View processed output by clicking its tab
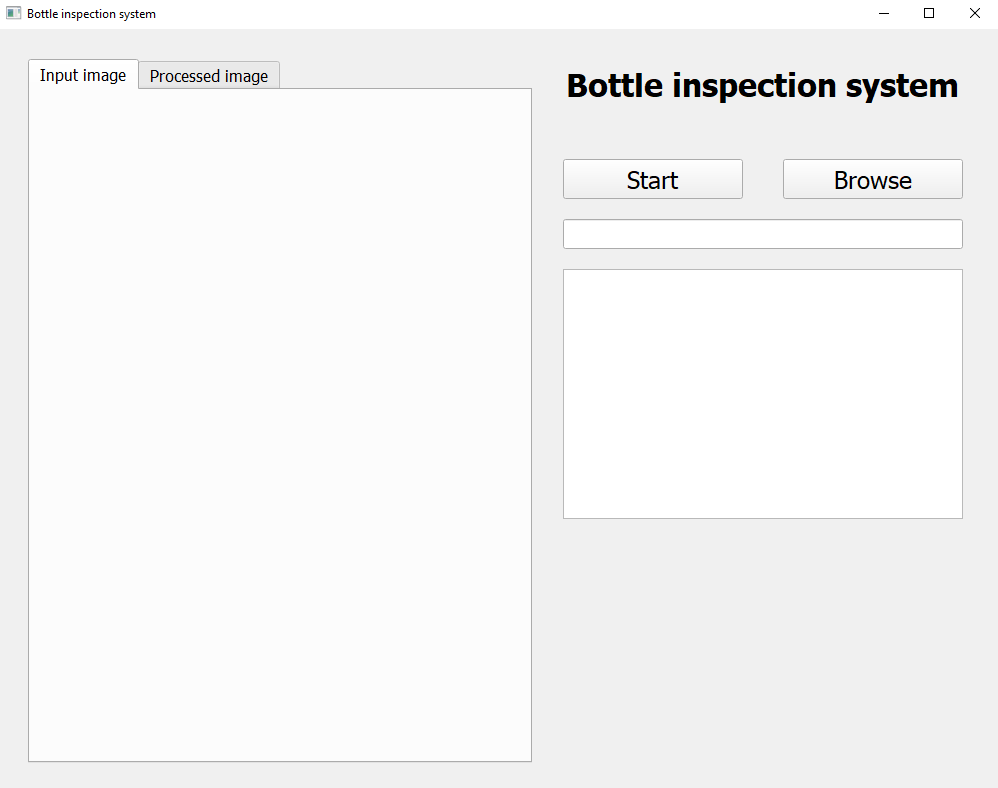 pyautogui.click(x=208, y=75)
